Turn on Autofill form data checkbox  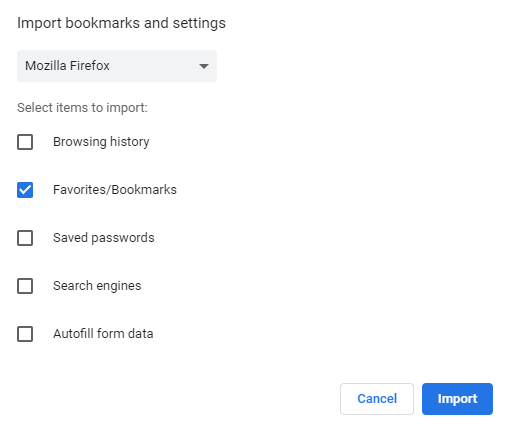pos(25,334)
